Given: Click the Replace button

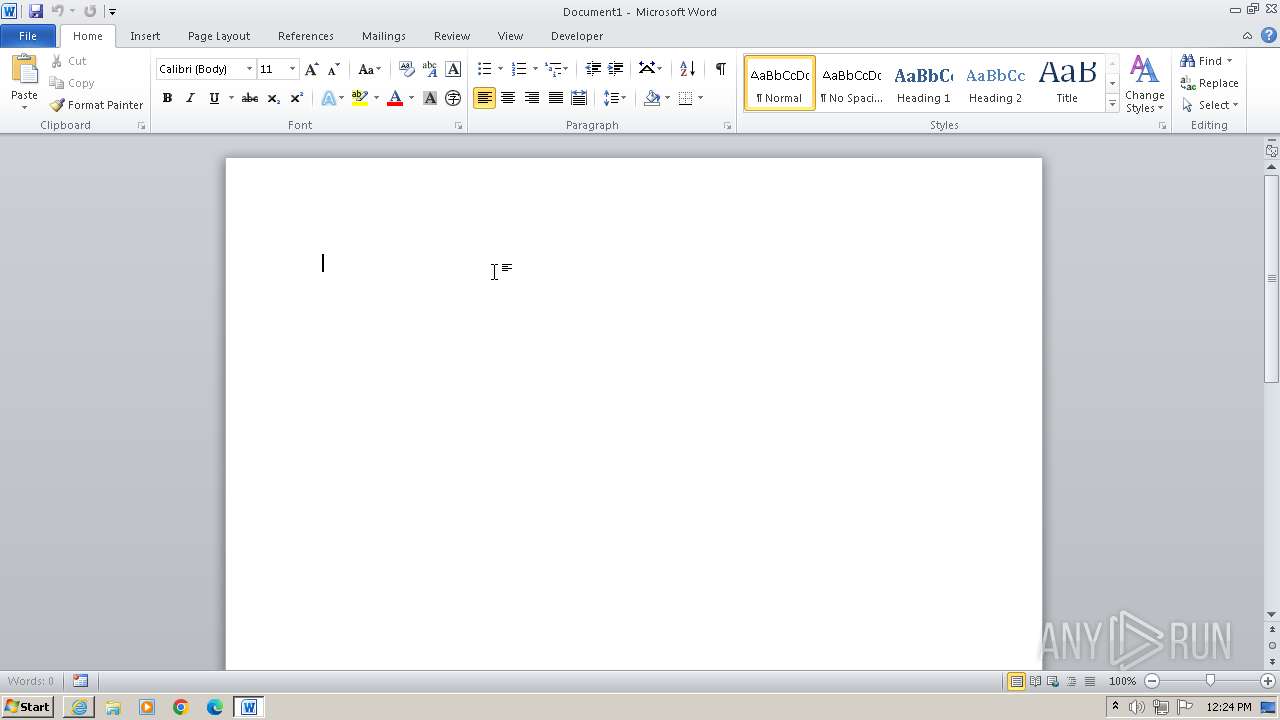Looking at the screenshot, I should (x=1210, y=83).
